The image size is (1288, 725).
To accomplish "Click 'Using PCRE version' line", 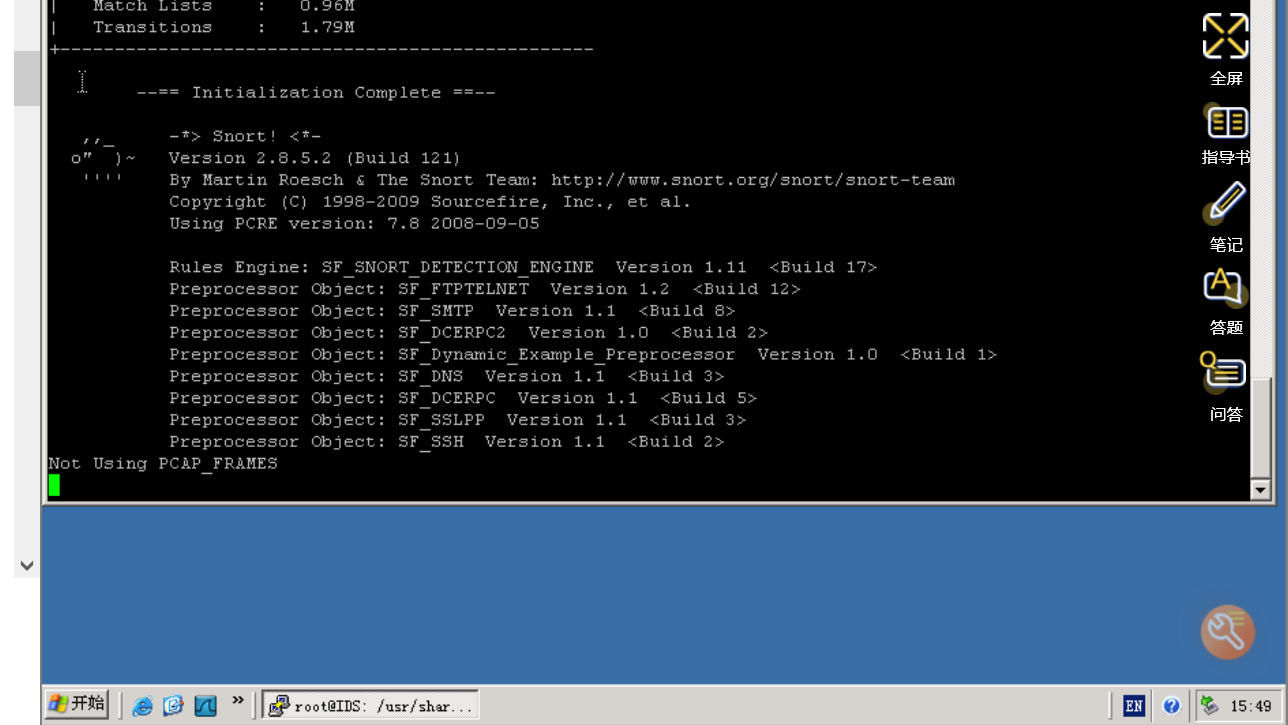I will [x=354, y=223].
